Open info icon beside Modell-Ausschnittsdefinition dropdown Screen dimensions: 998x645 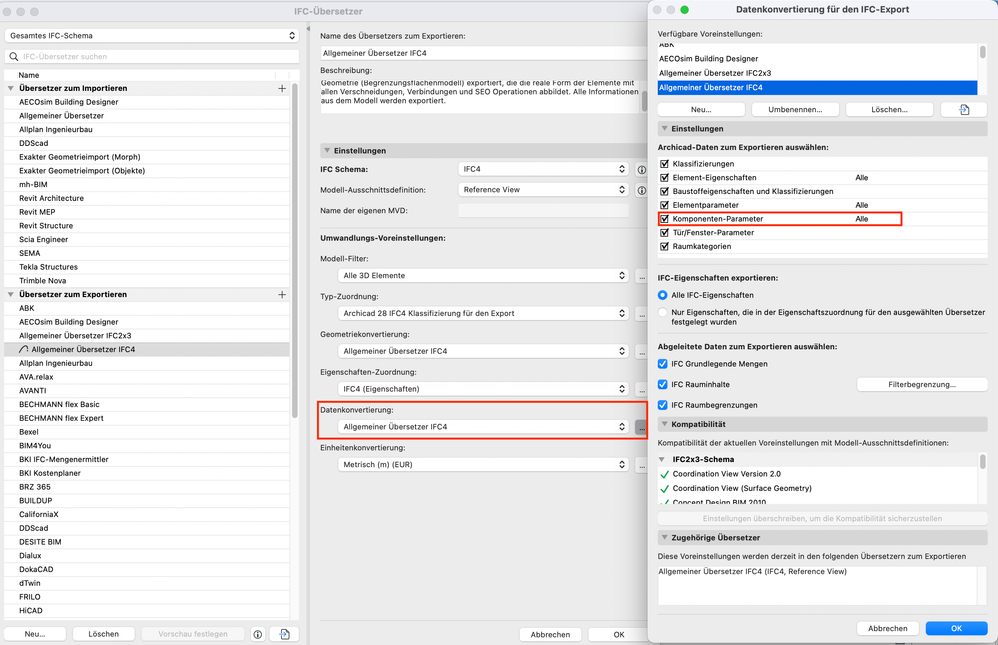(642, 190)
